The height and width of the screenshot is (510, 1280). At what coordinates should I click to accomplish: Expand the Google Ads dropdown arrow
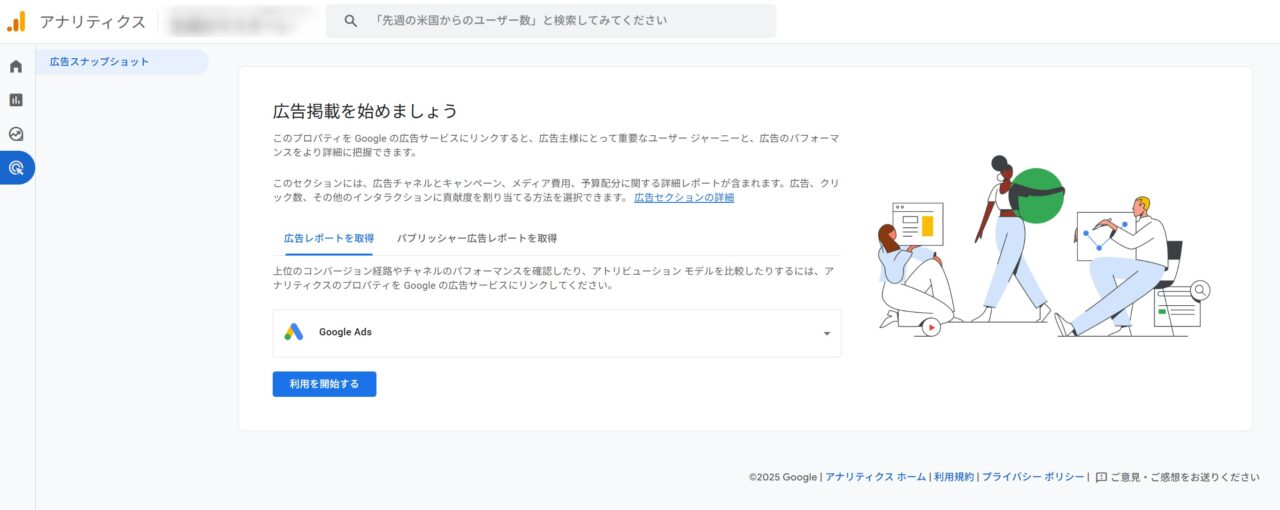[x=826, y=333]
